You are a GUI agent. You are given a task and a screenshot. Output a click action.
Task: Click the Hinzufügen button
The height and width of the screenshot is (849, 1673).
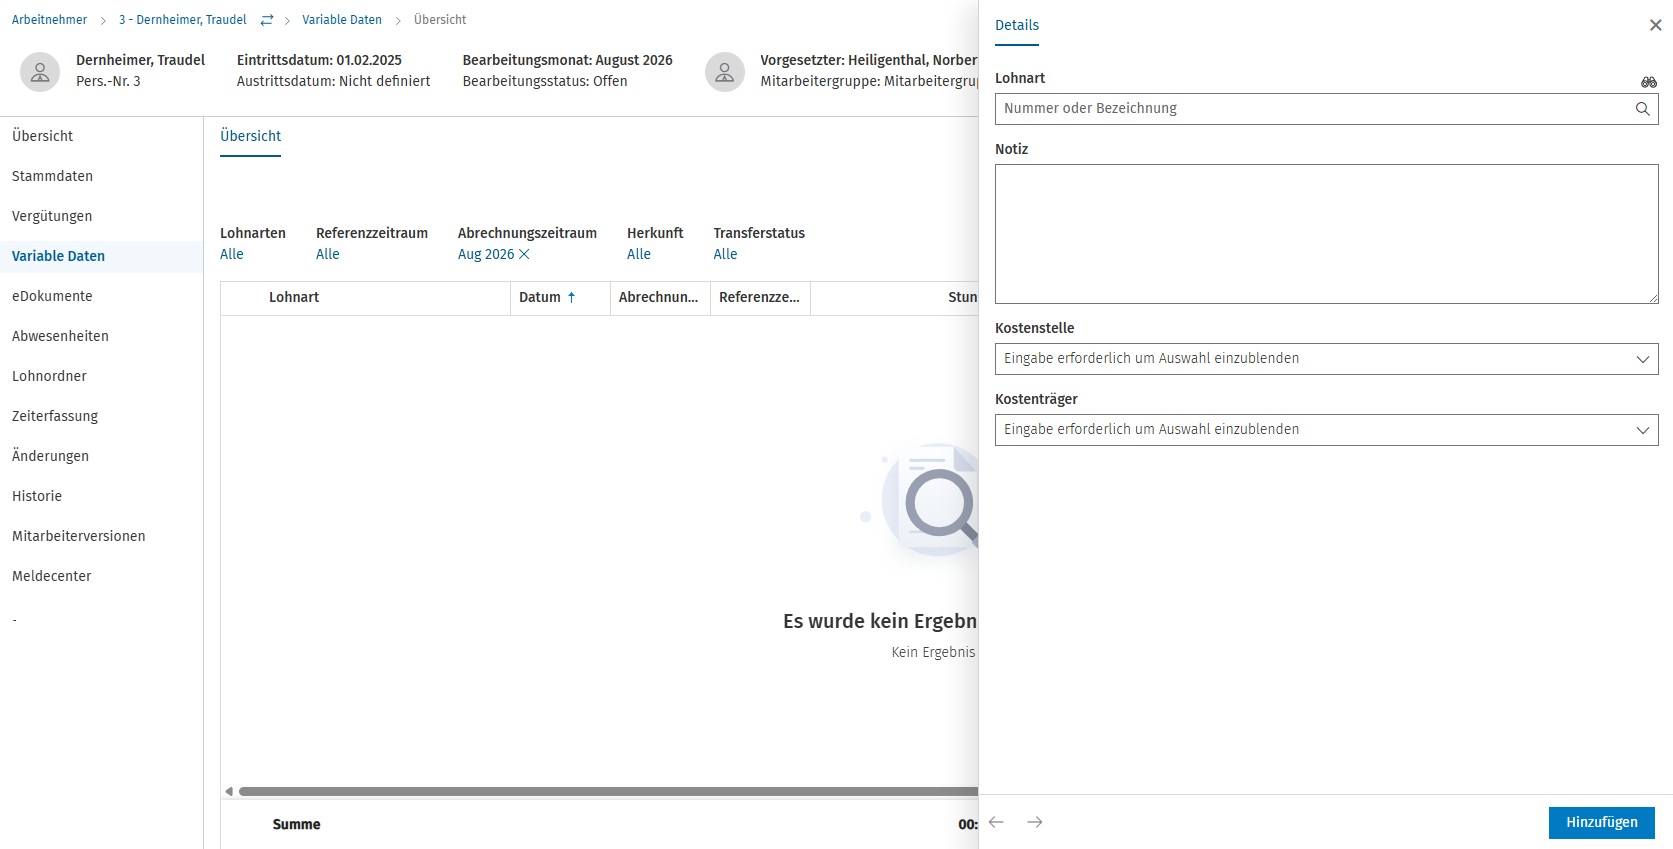pyautogui.click(x=1601, y=822)
